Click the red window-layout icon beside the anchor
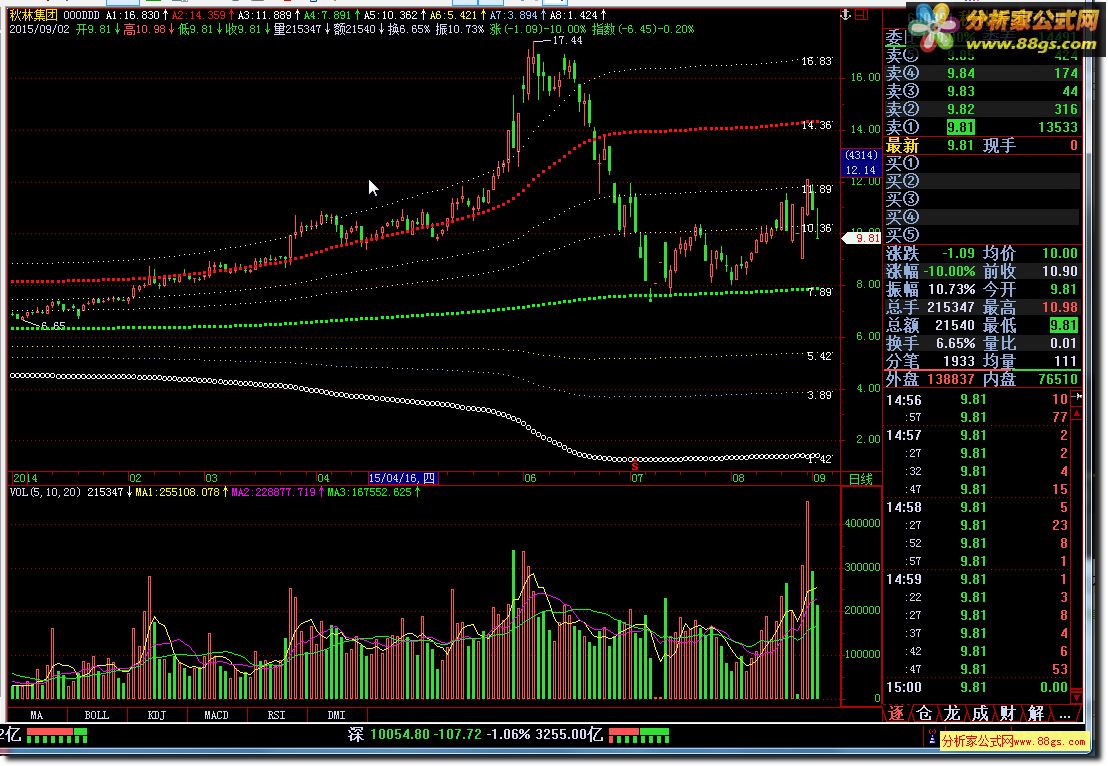 (x=861, y=15)
